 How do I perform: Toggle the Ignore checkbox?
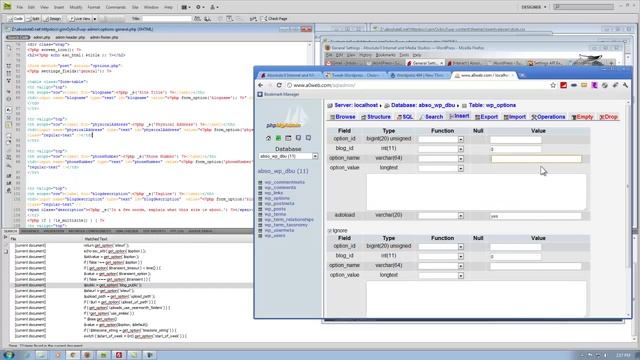tap(330, 231)
